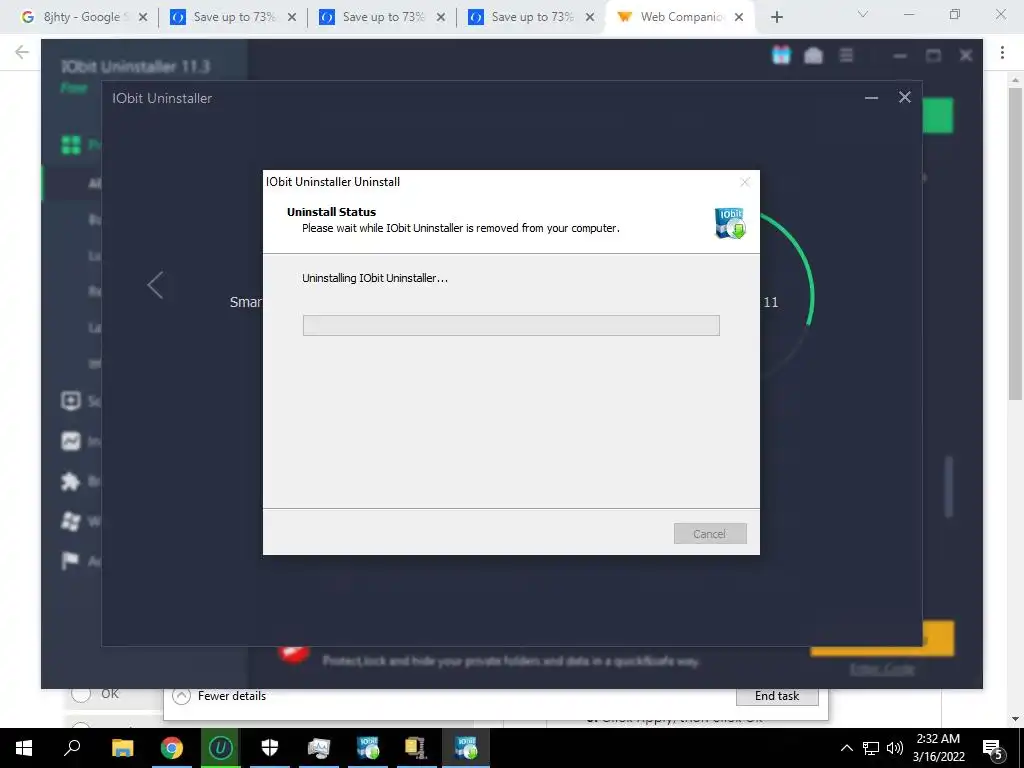This screenshot has width=1024, height=768.
Task: Open File Explorer from taskbar
Action: coord(122,748)
